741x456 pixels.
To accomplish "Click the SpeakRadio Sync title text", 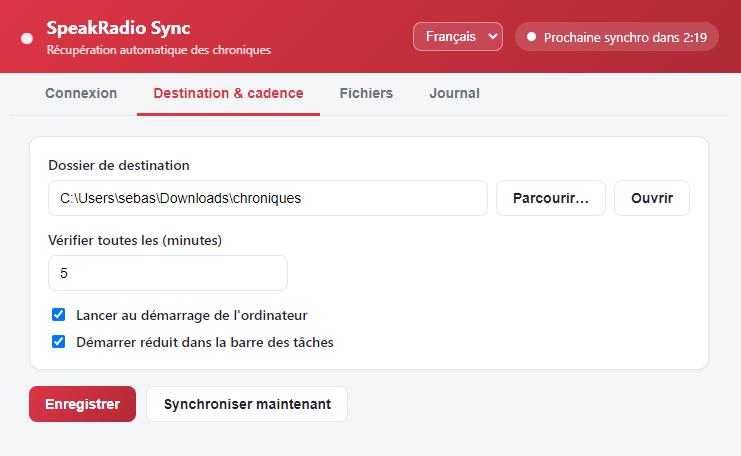I will (118, 28).
